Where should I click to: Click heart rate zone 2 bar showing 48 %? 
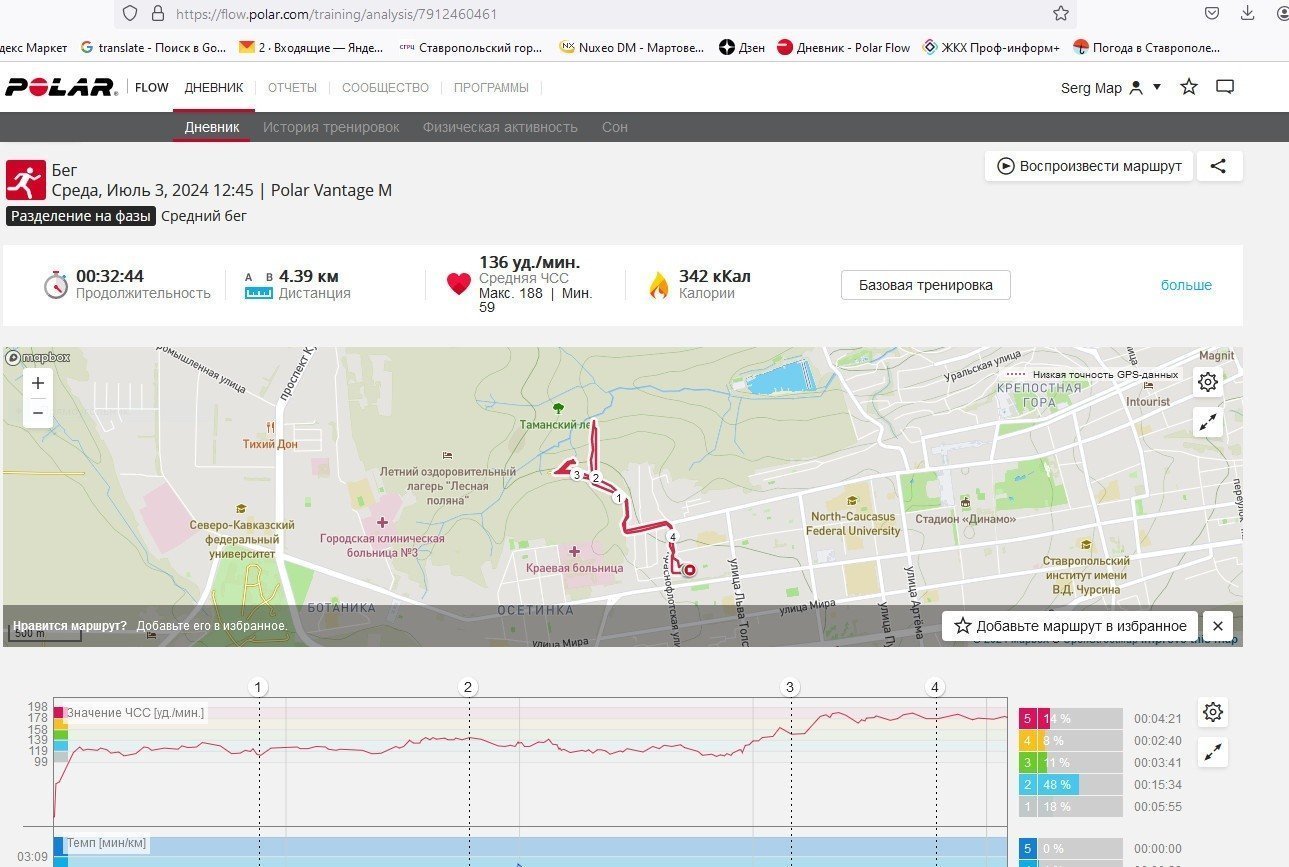coord(1071,784)
